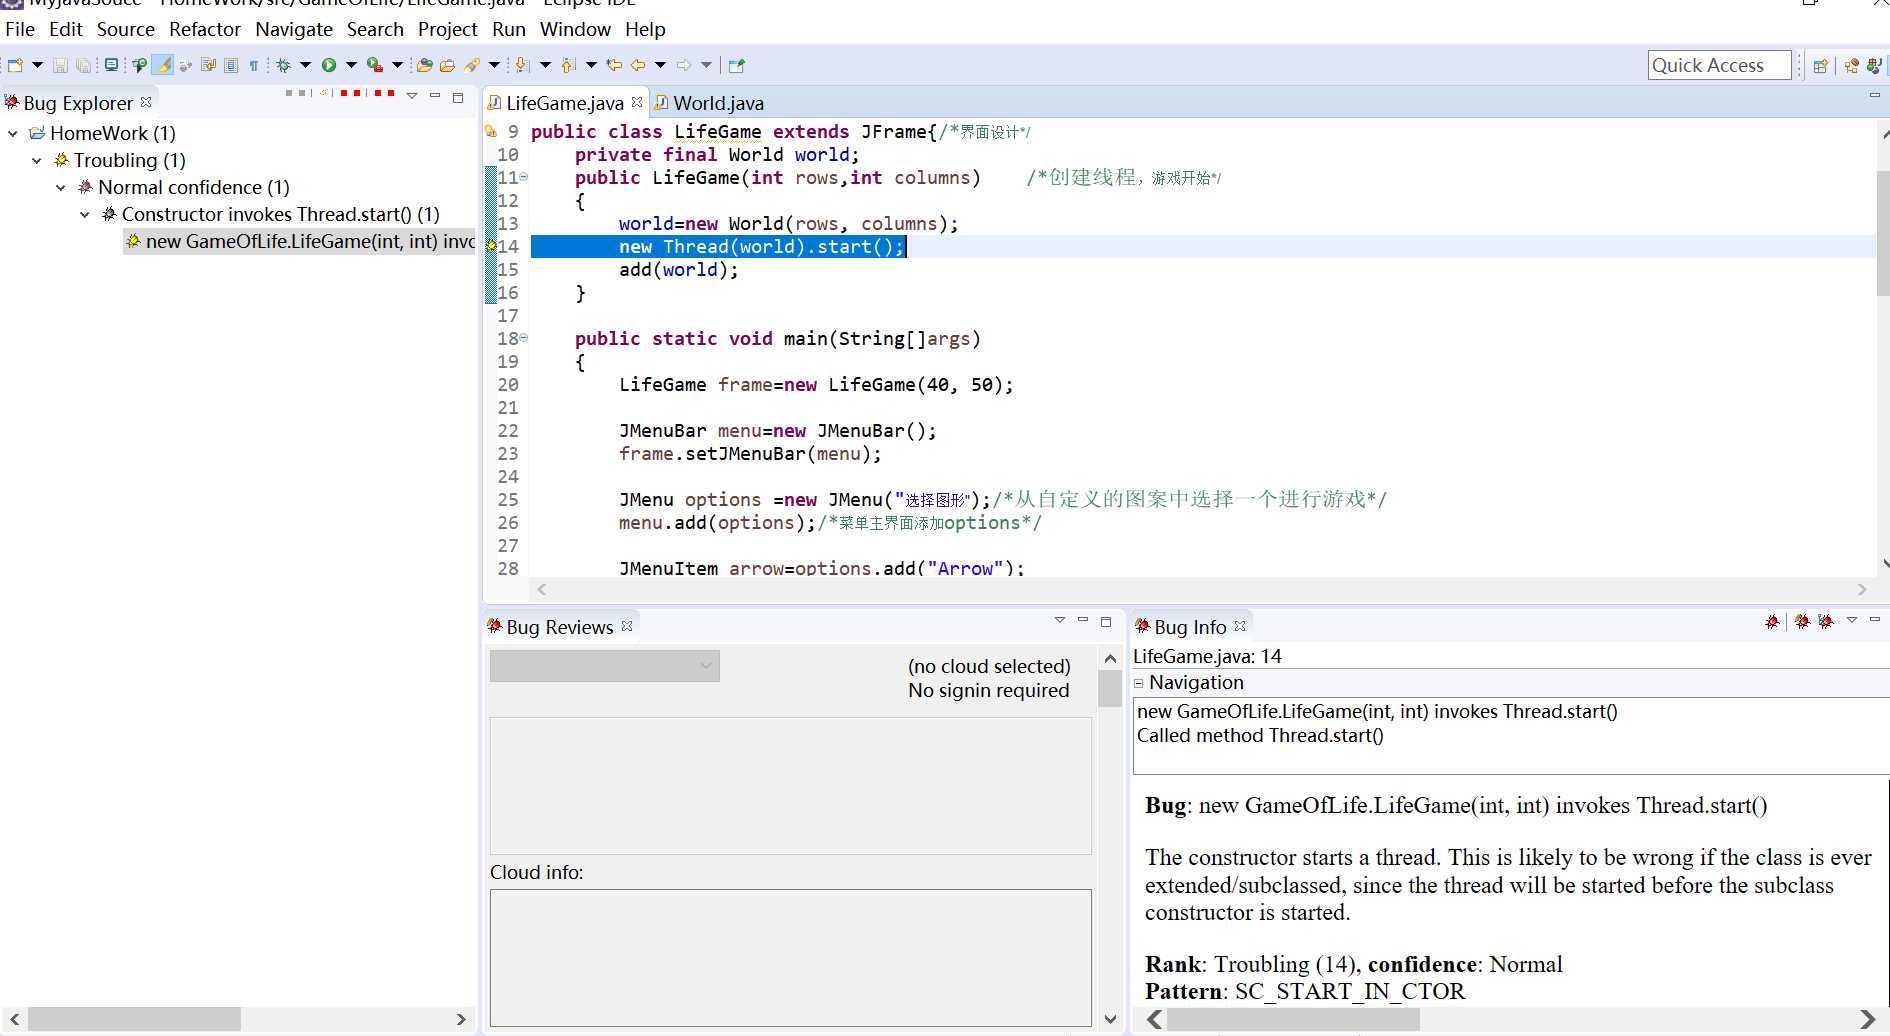Collapse the Normal confidence (1) node
1890x1036 pixels.
pos(61,187)
